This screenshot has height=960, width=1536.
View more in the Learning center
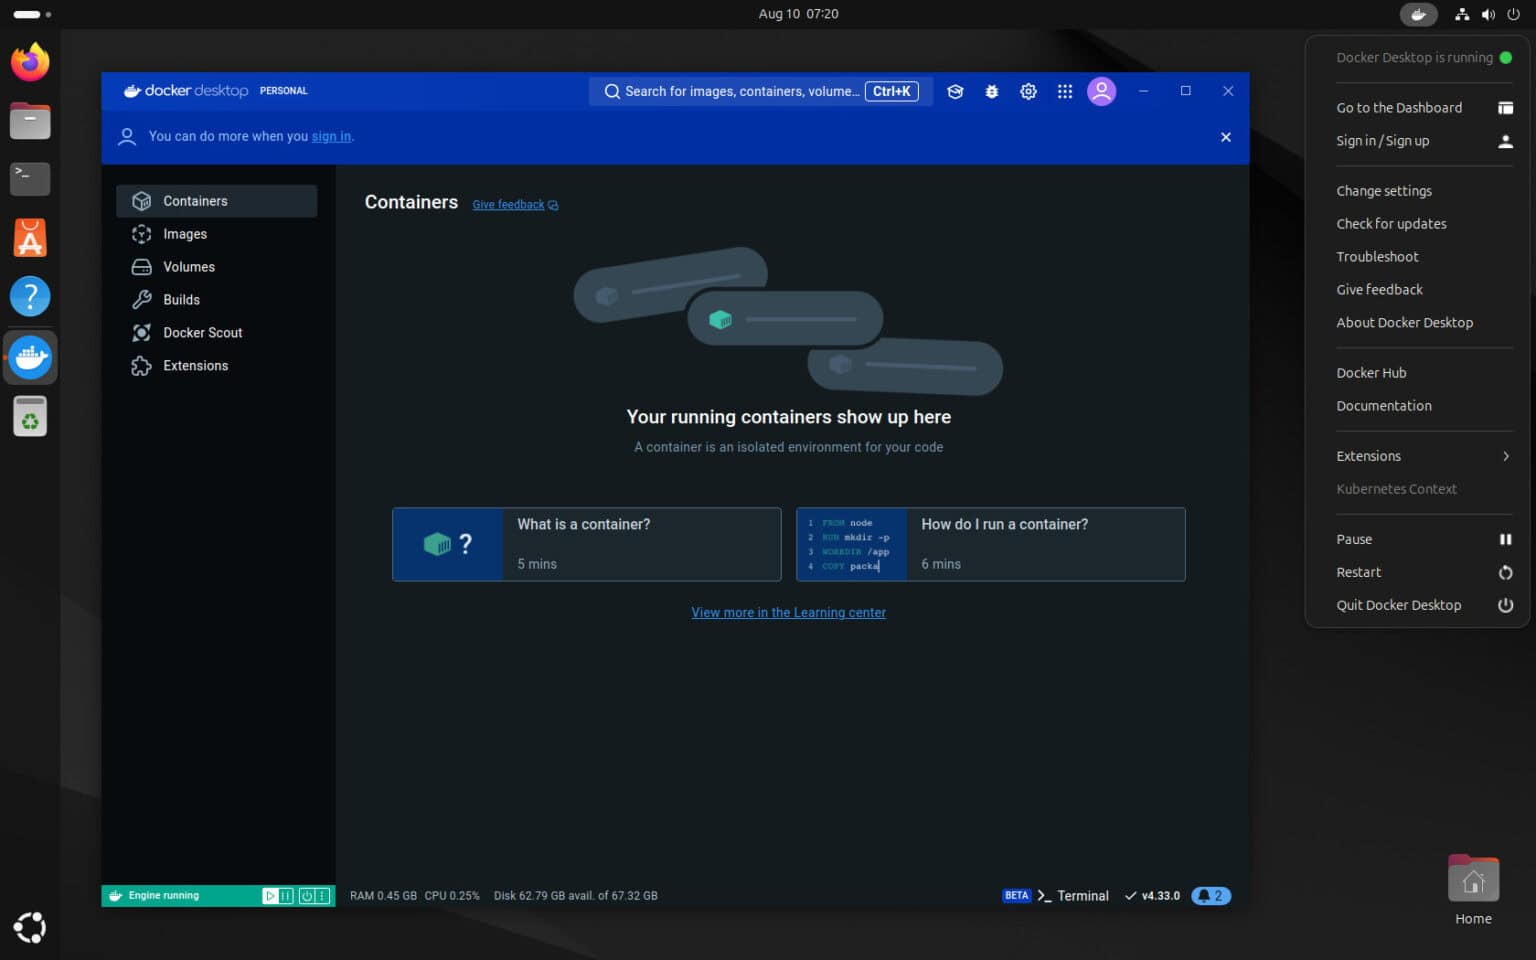[x=788, y=612]
